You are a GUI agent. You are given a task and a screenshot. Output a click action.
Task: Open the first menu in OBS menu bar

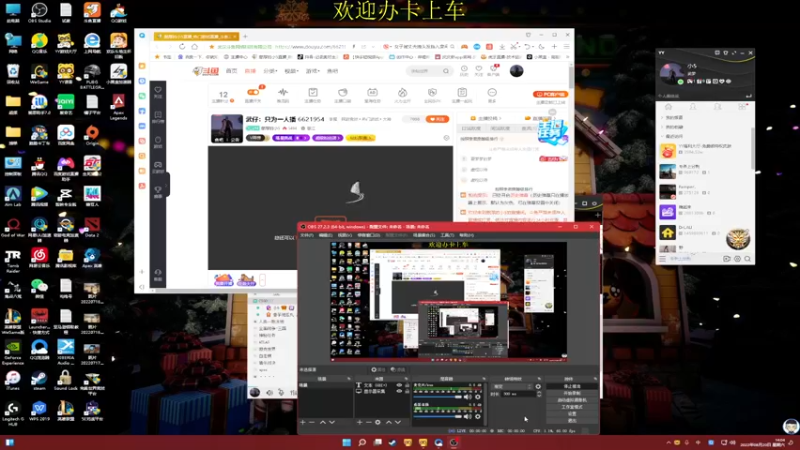pos(307,235)
